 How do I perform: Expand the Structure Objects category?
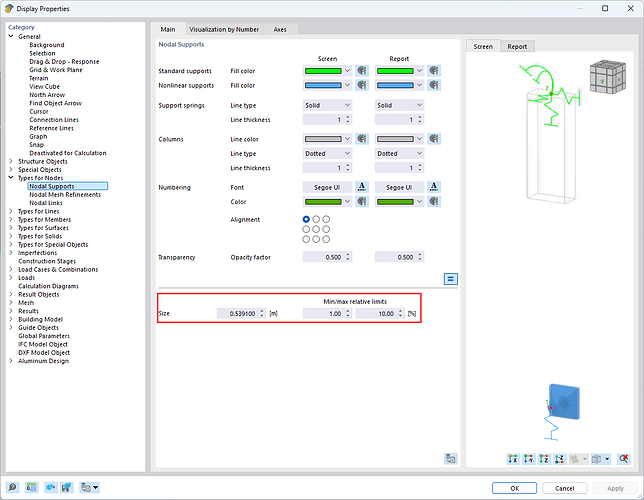(11, 161)
